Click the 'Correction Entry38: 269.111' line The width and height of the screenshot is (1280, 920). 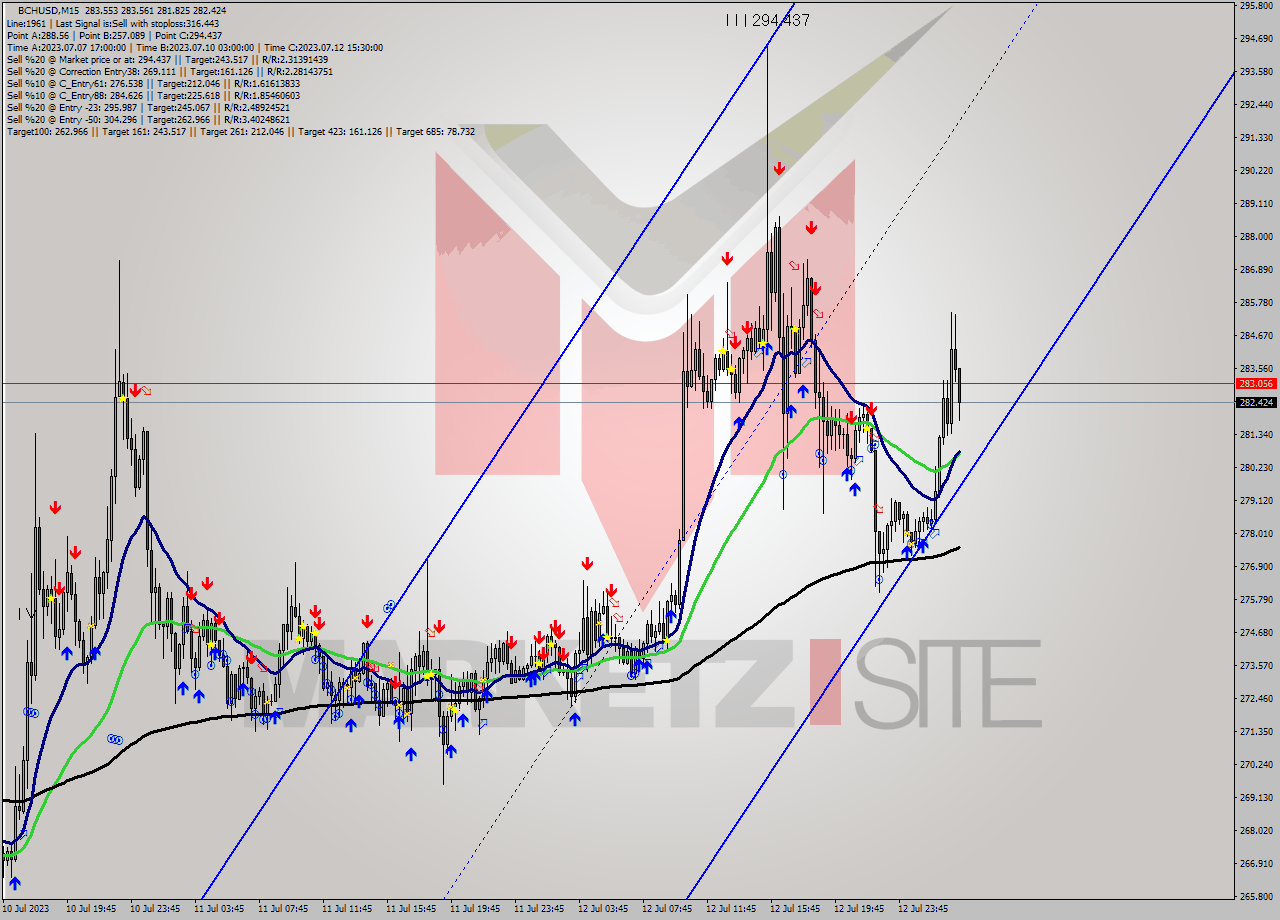click(169, 71)
